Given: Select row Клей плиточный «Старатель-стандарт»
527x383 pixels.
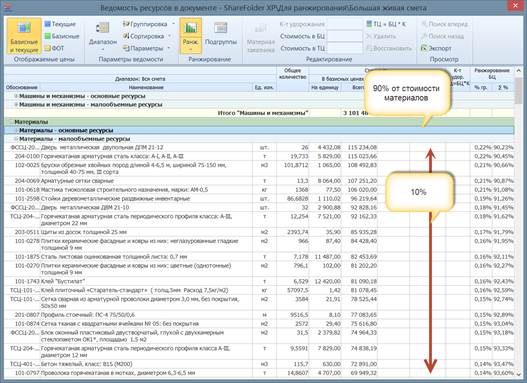Looking at the screenshot, I should [259, 290].
